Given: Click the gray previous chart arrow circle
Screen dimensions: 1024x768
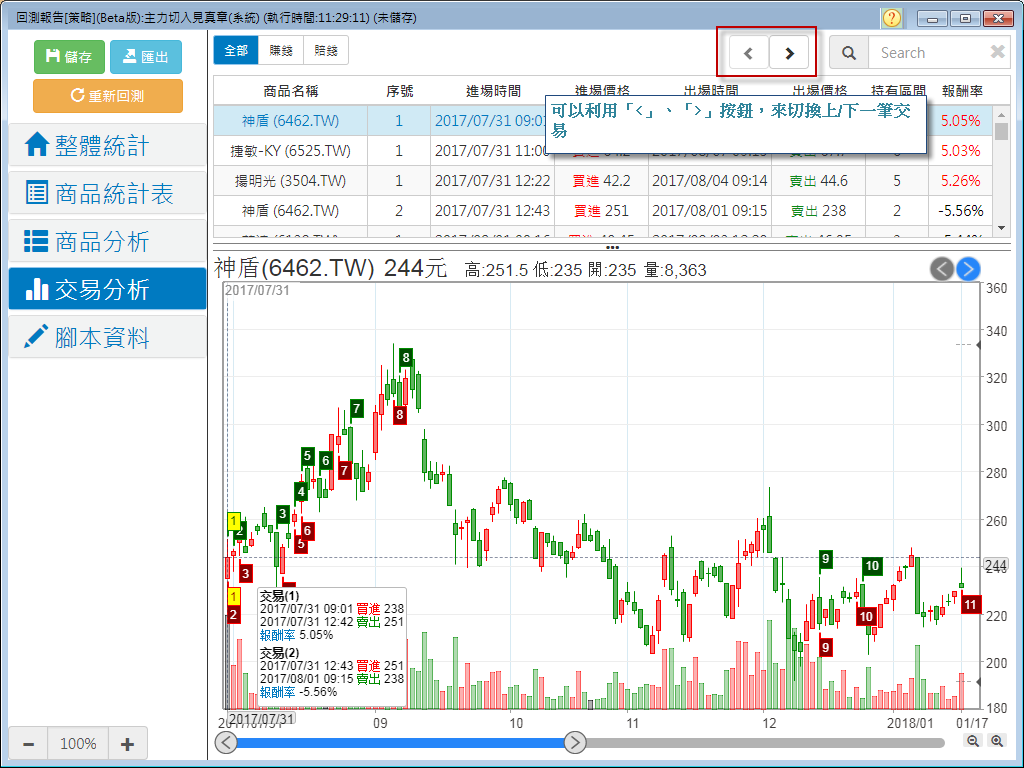Looking at the screenshot, I should coord(942,268).
